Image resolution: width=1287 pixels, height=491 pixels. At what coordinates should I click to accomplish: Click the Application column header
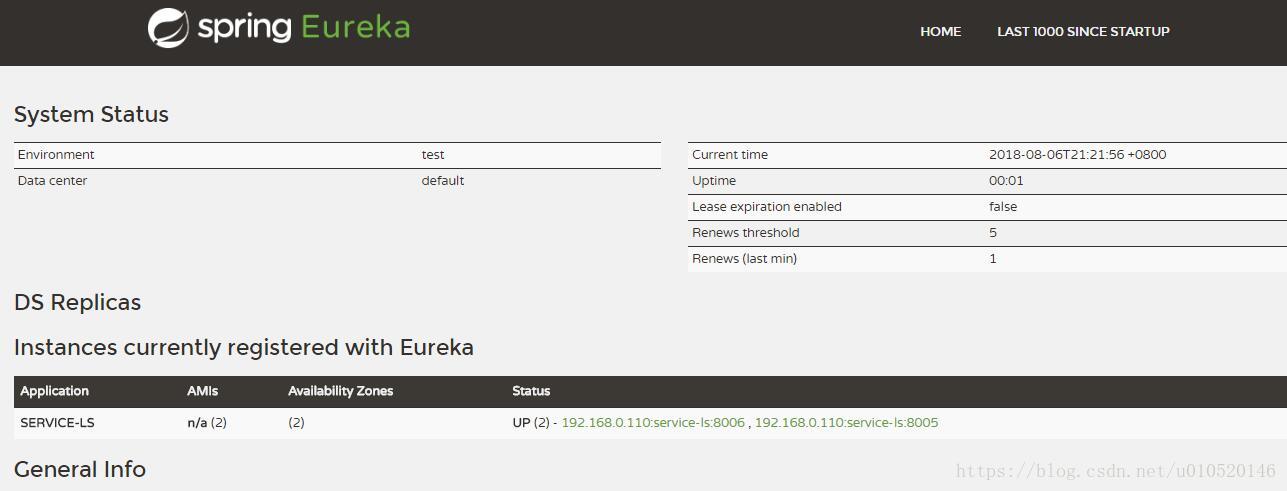click(55, 391)
